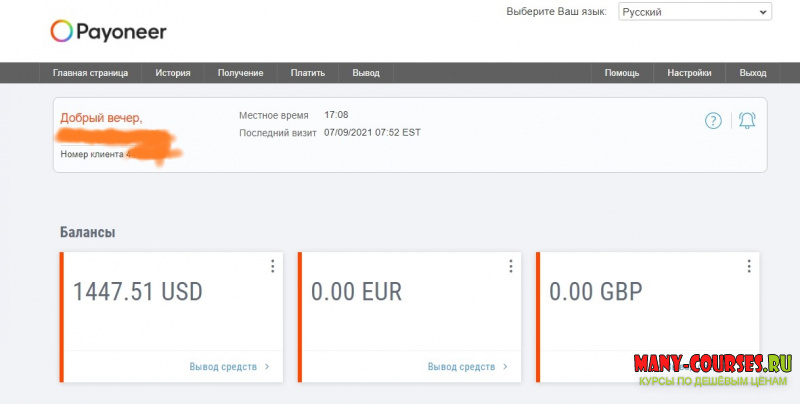Open the Получение menu
Image resolution: width=800 pixels, height=404 pixels.
point(239,73)
